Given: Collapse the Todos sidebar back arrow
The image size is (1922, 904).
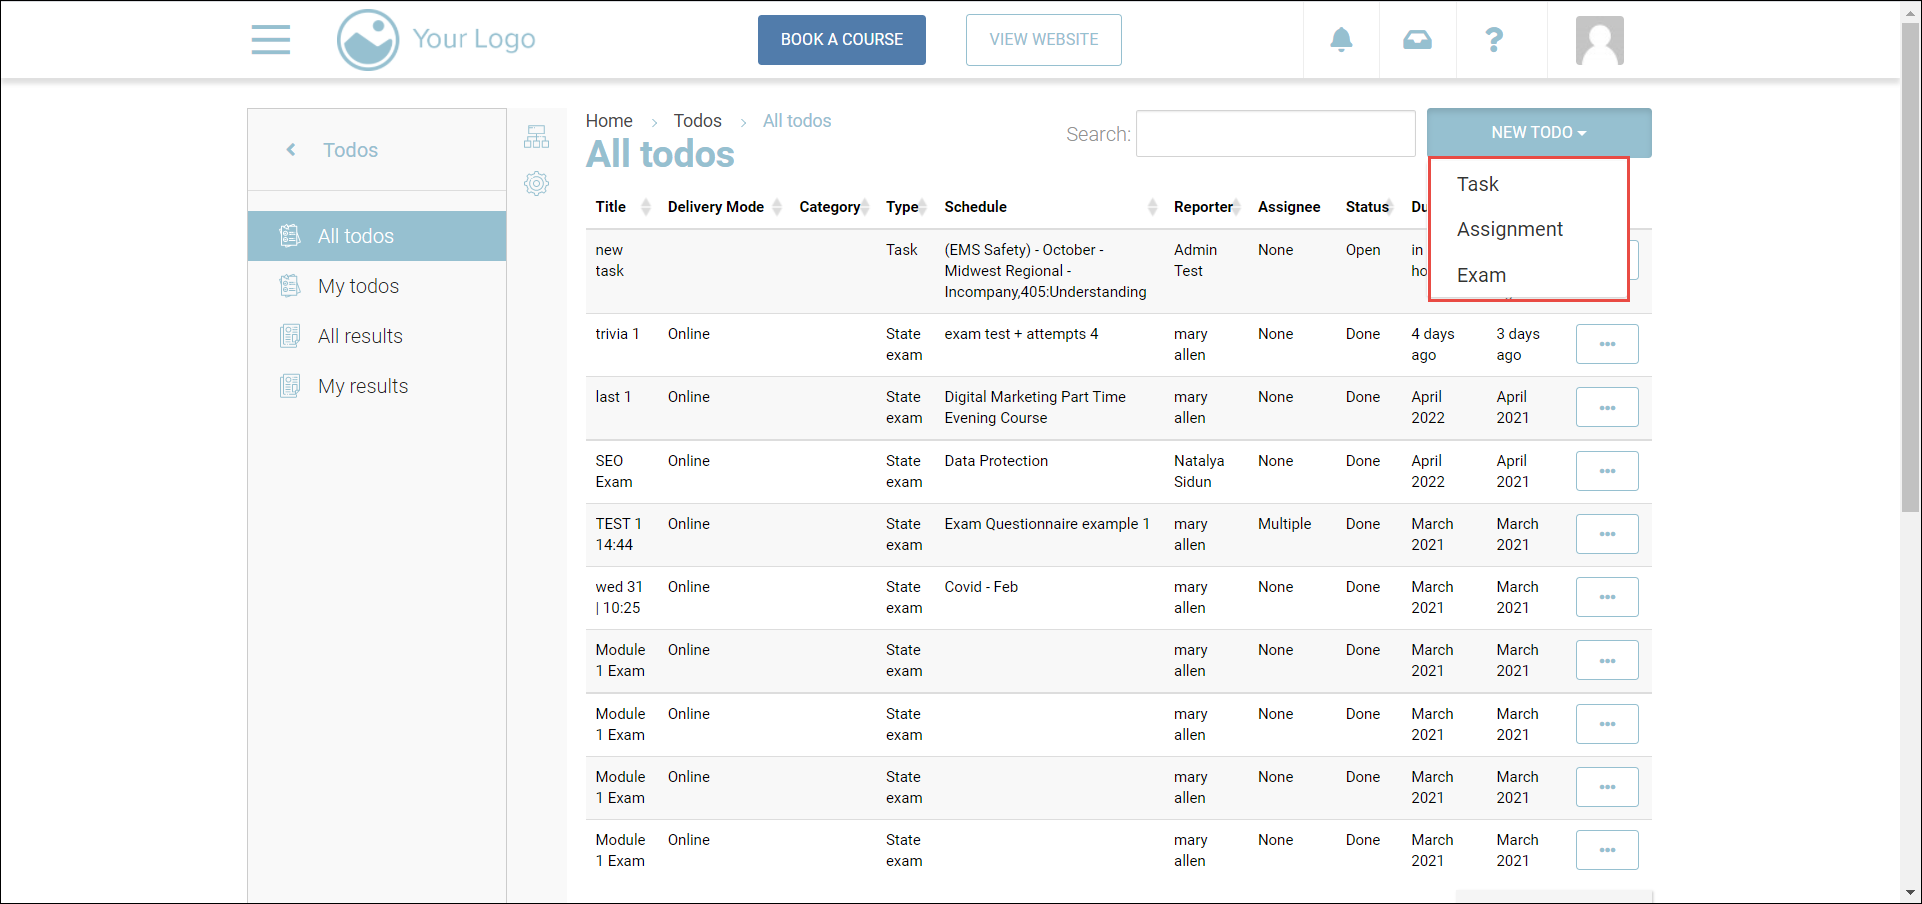Looking at the screenshot, I should pyautogui.click(x=291, y=150).
